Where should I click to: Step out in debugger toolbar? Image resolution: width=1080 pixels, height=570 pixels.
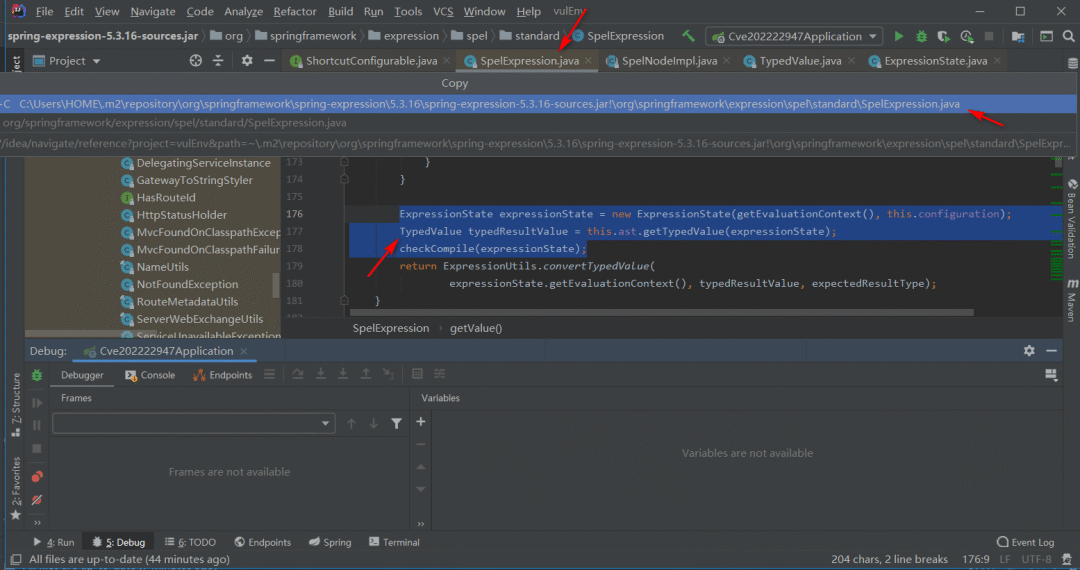tap(366, 374)
